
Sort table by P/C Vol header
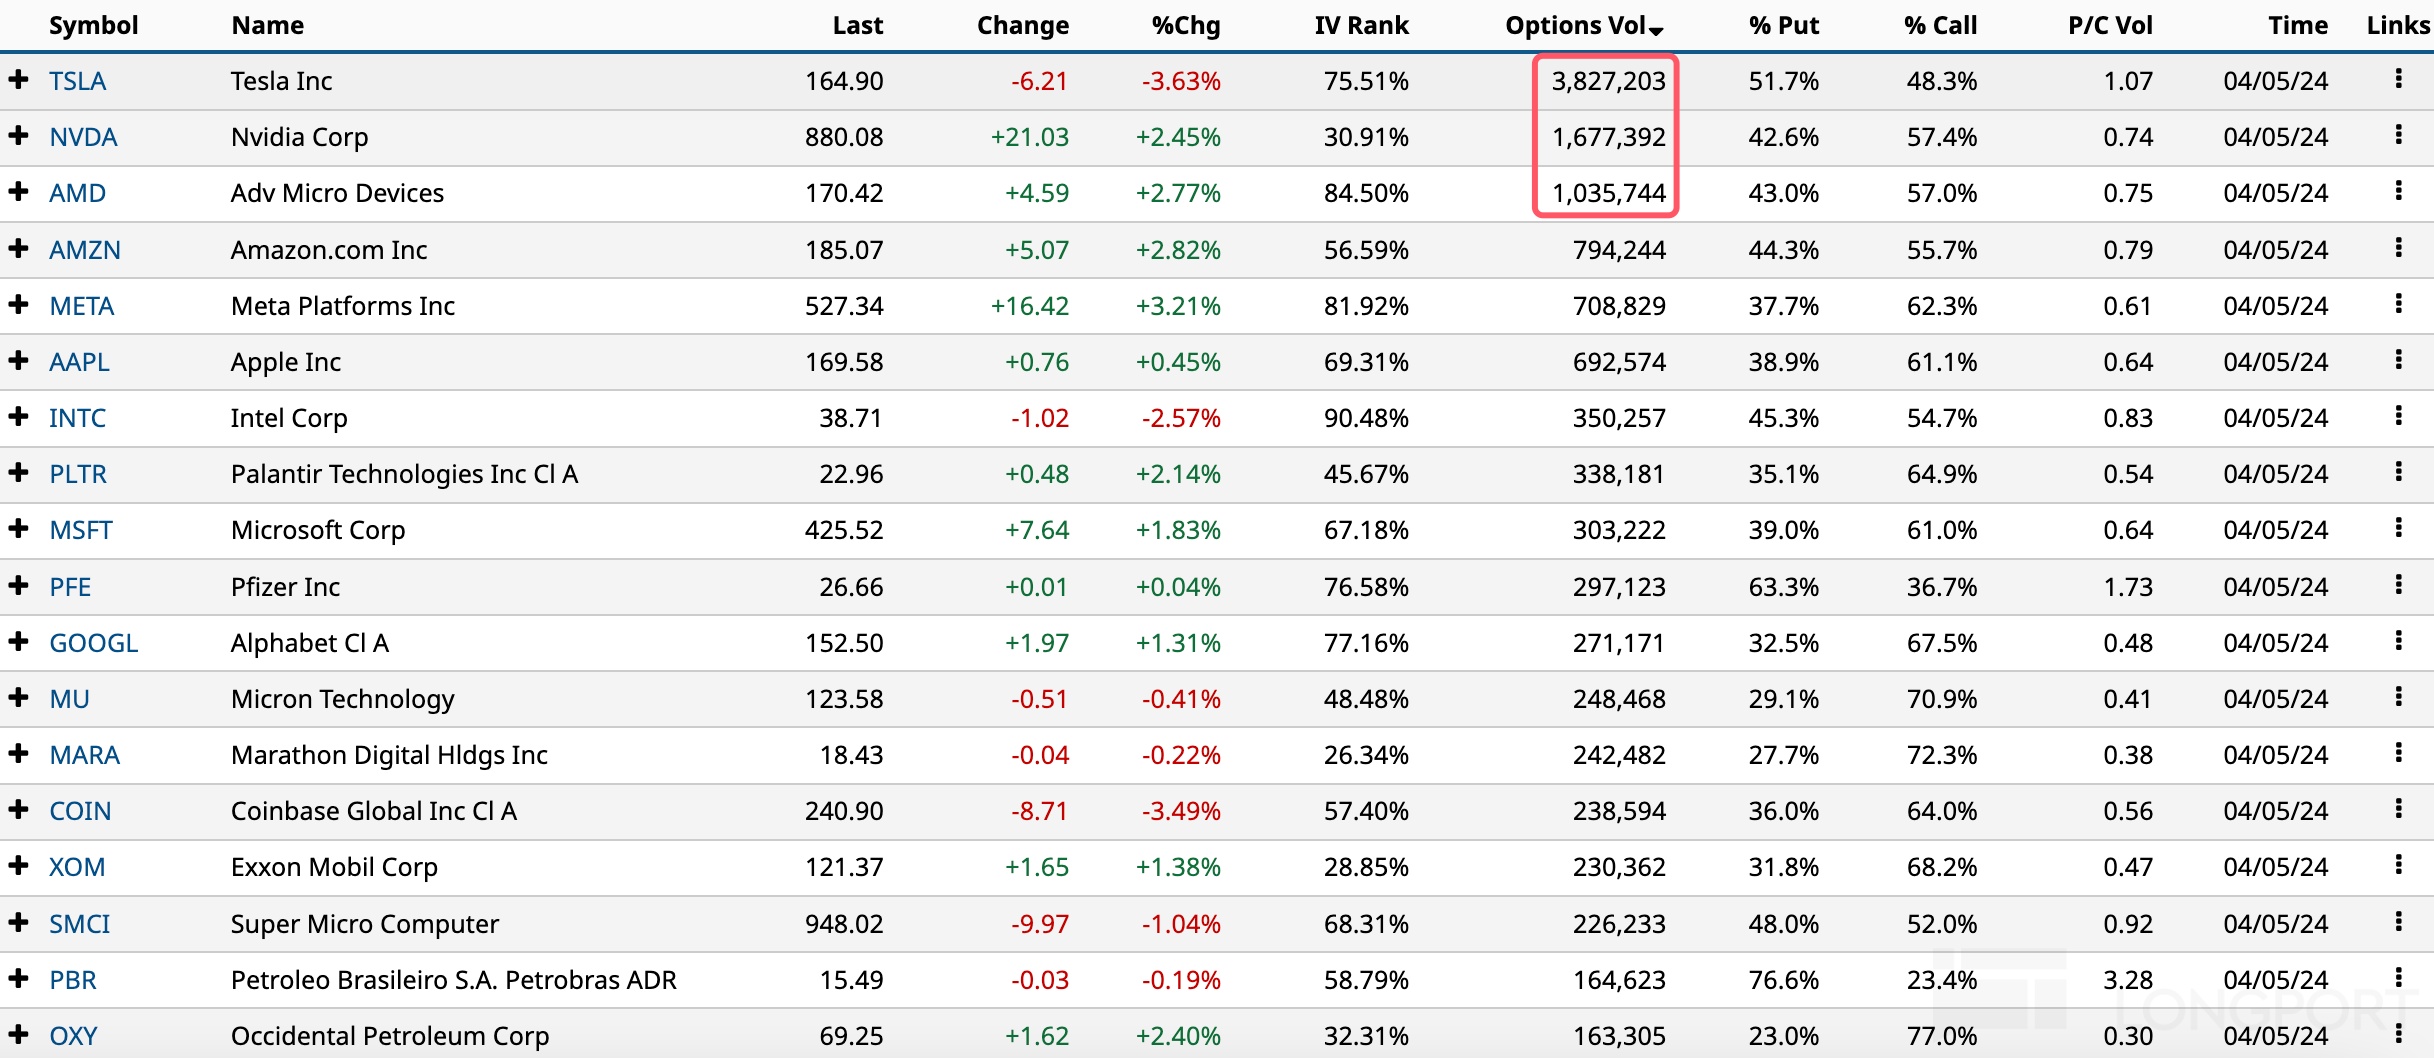pos(2109,25)
